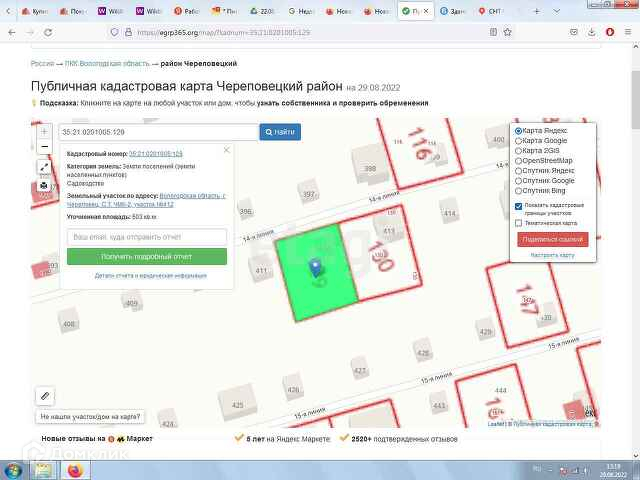Switch to the Здр browser tab
This screenshot has width=640, height=480.
click(x=453, y=11)
